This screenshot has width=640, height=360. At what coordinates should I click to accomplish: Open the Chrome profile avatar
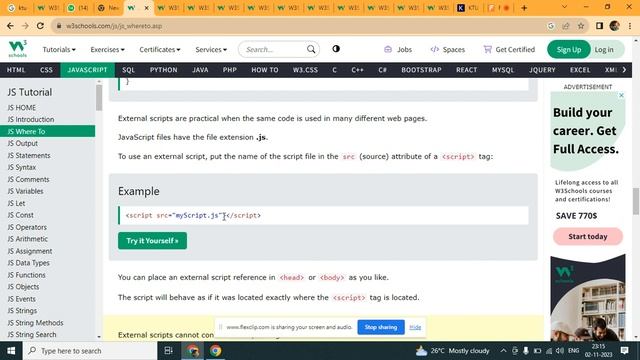click(x=614, y=26)
